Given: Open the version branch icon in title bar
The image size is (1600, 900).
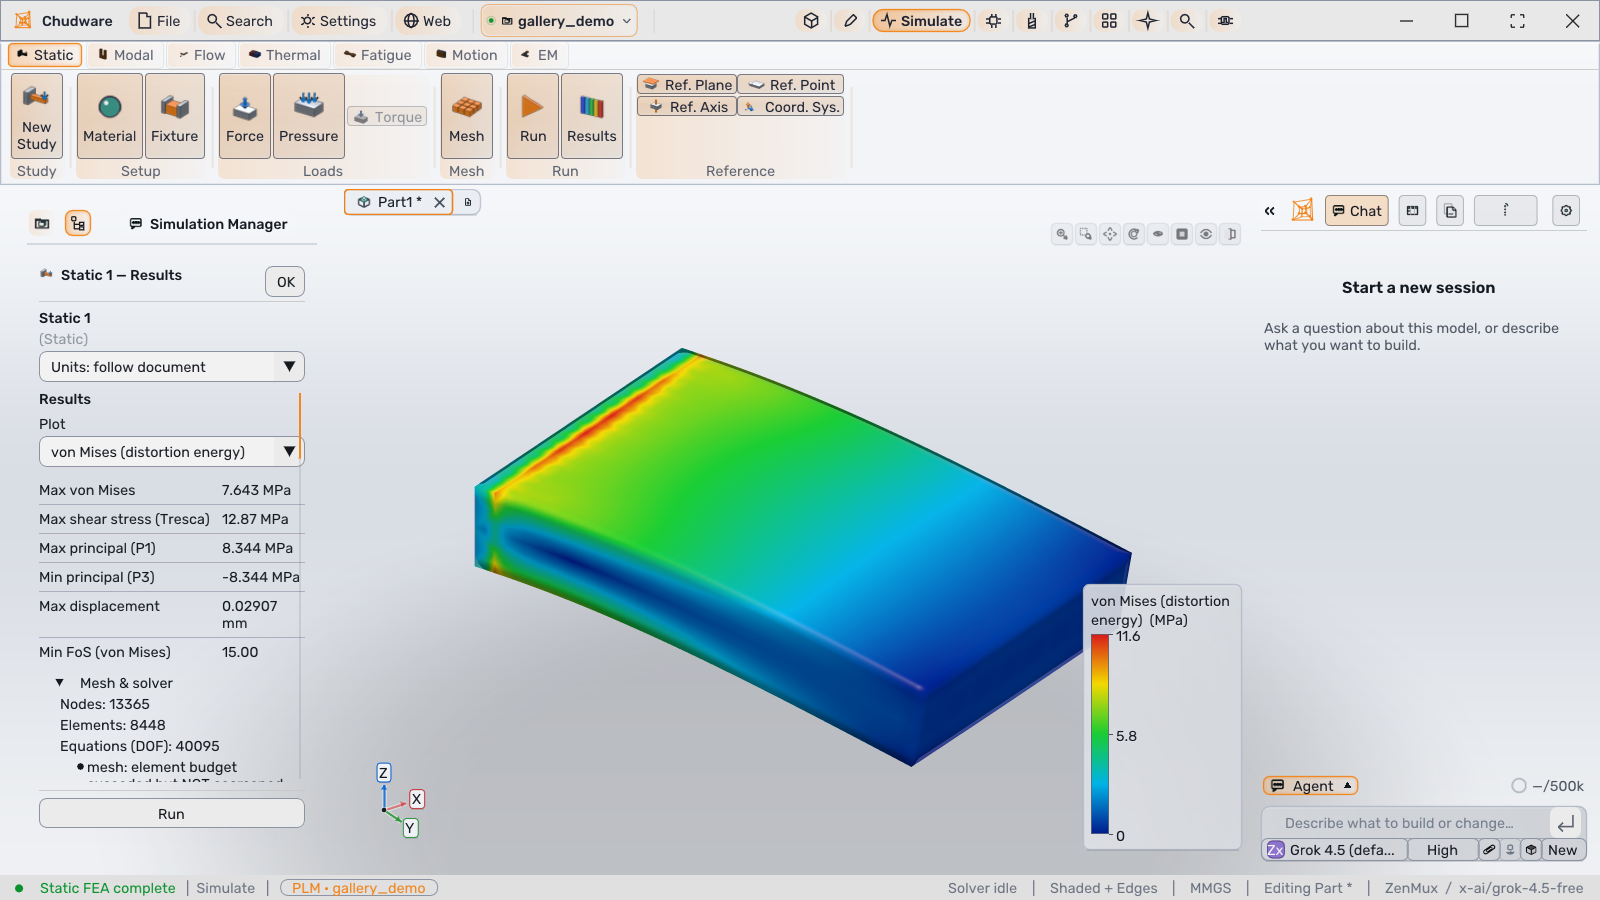Looking at the screenshot, I should [x=1071, y=20].
